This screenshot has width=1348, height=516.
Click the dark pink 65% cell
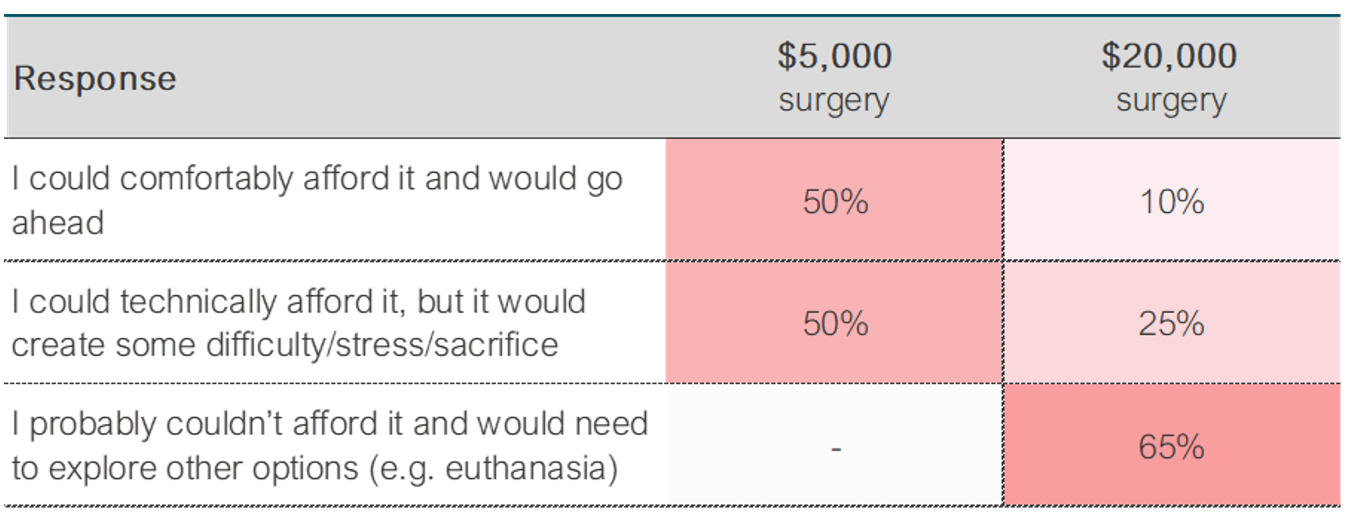(x=1171, y=447)
